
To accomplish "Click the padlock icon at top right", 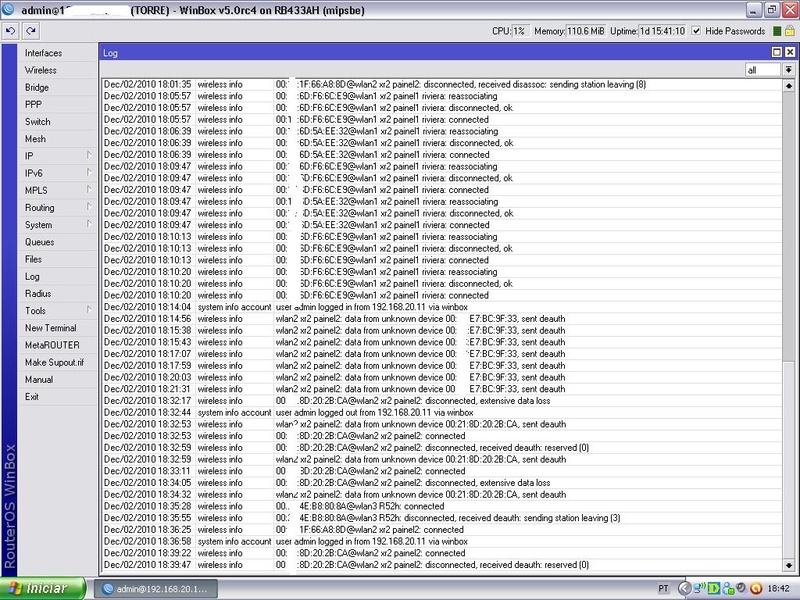I will pyautogui.click(x=790, y=31).
